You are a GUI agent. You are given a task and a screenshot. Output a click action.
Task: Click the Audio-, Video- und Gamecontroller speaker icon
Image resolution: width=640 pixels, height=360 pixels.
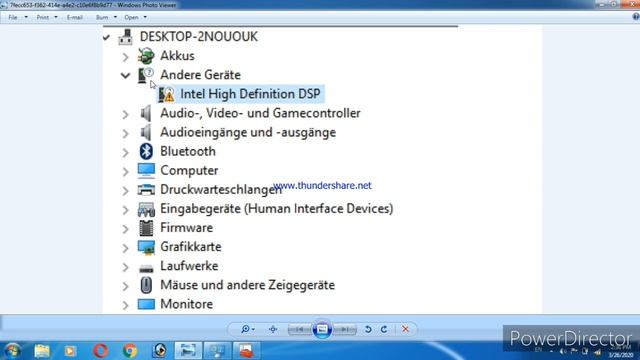tap(146, 113)
